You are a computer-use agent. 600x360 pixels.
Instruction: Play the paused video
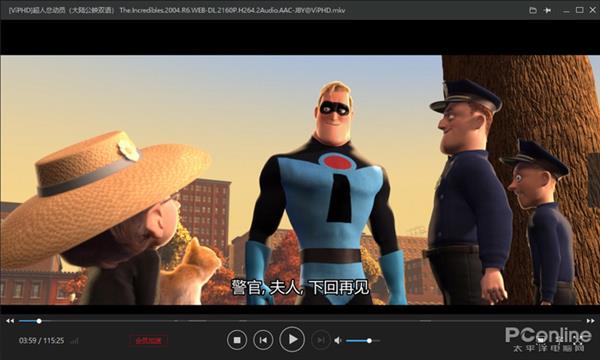(x=292, y=339)
